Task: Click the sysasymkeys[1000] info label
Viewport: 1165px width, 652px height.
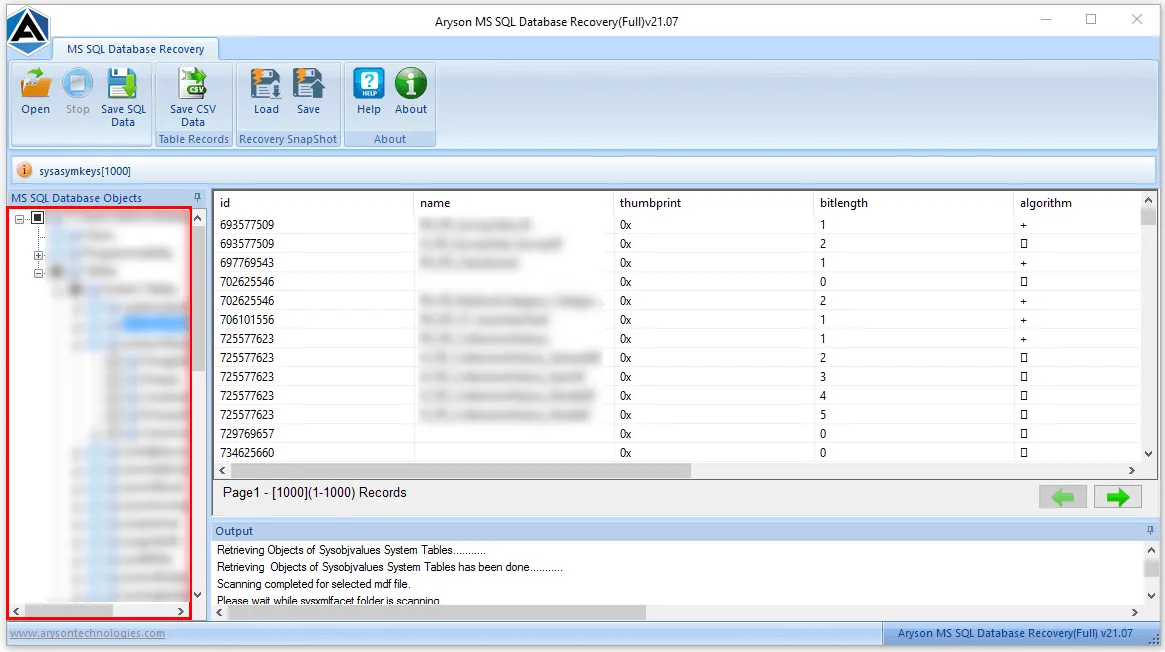Action: [x=85, y=171]
